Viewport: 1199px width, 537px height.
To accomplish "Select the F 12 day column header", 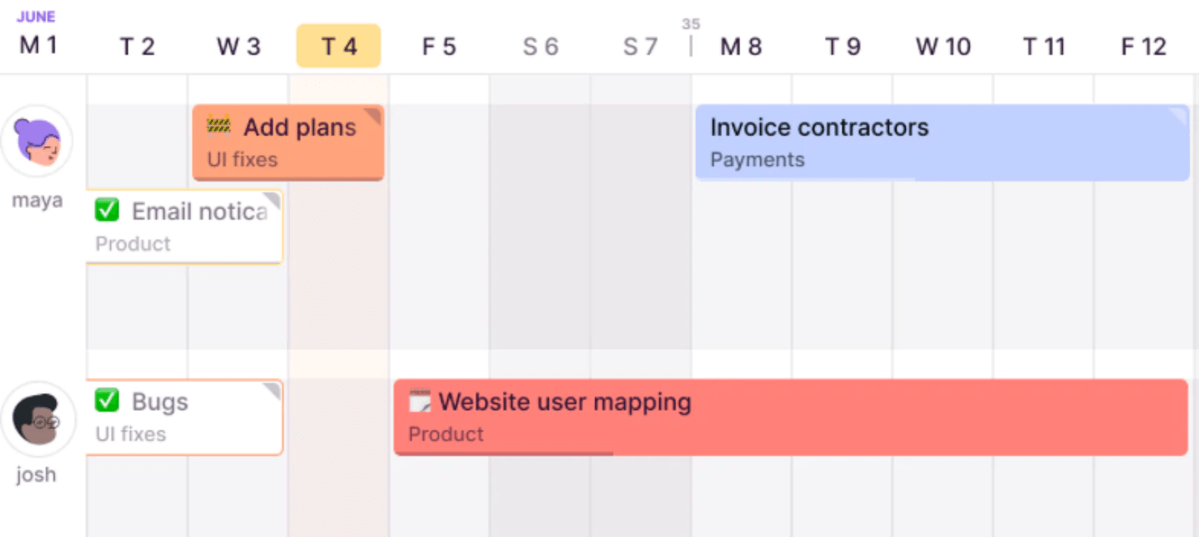I will point(1144,47).
